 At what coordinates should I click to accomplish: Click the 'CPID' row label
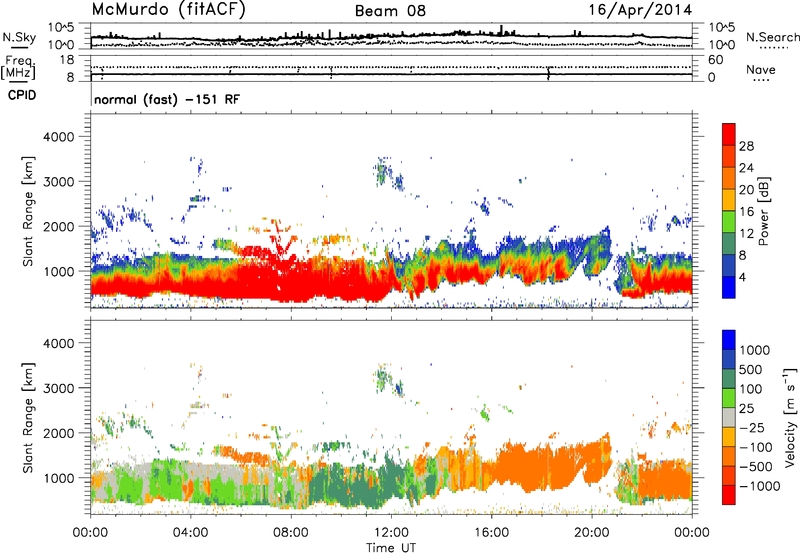click(22, 95)
